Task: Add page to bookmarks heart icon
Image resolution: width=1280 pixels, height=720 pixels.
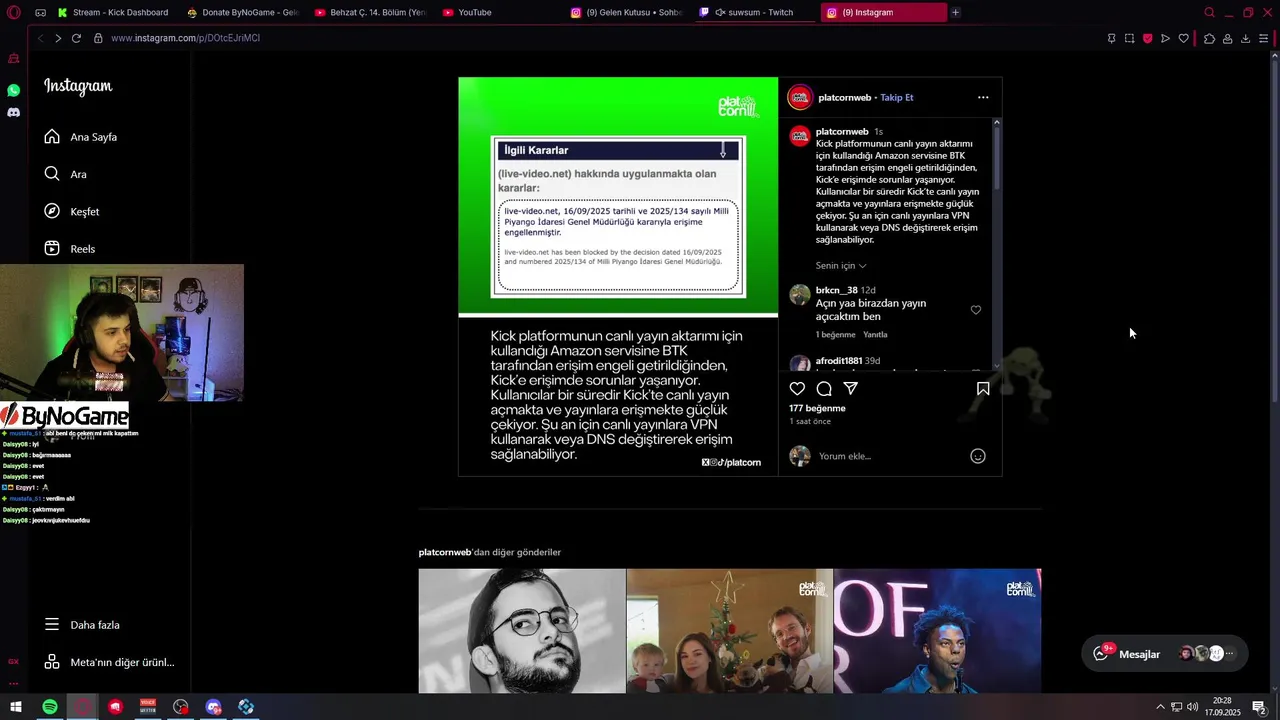Action: point(1184,38)
